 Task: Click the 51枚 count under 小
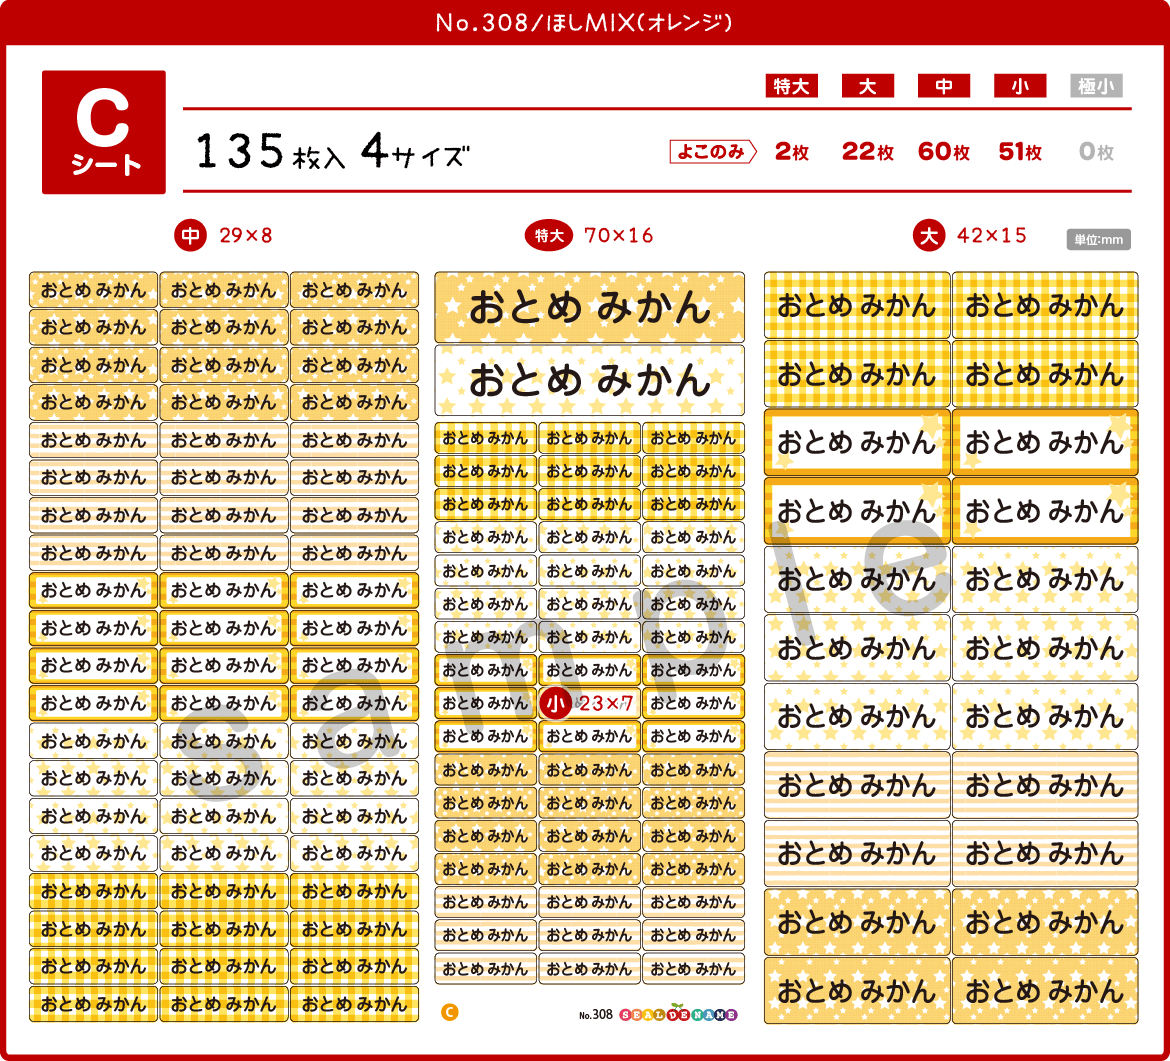(1020, 151)
